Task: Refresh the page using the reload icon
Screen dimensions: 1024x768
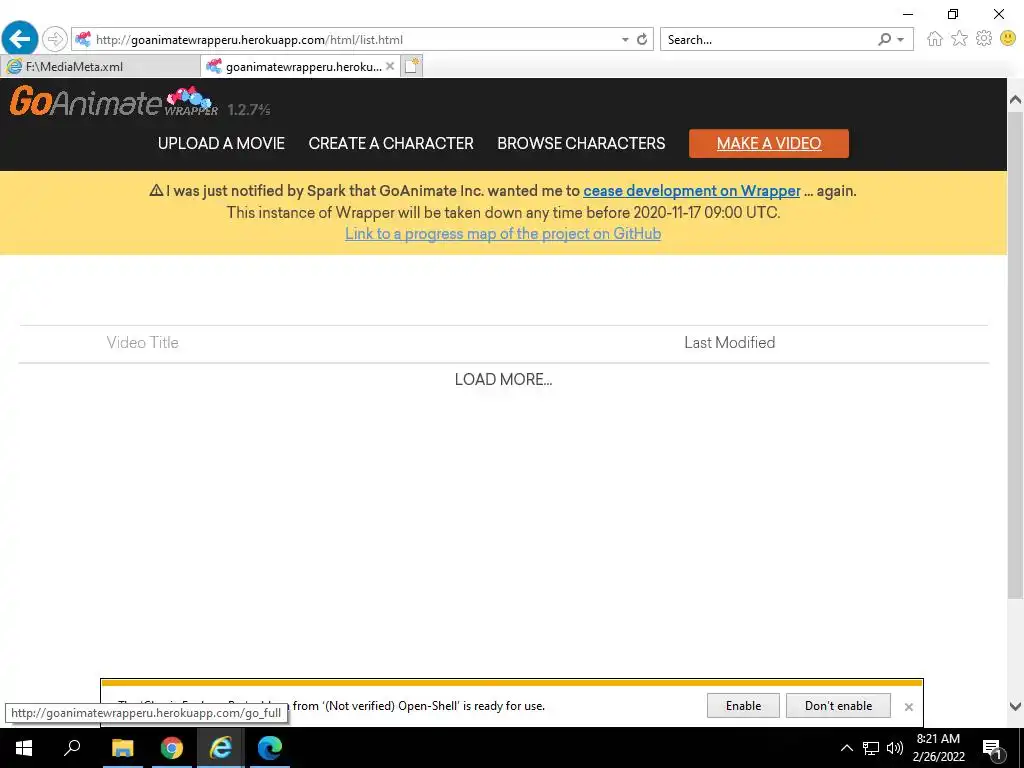Action: (x=642, y=39)
